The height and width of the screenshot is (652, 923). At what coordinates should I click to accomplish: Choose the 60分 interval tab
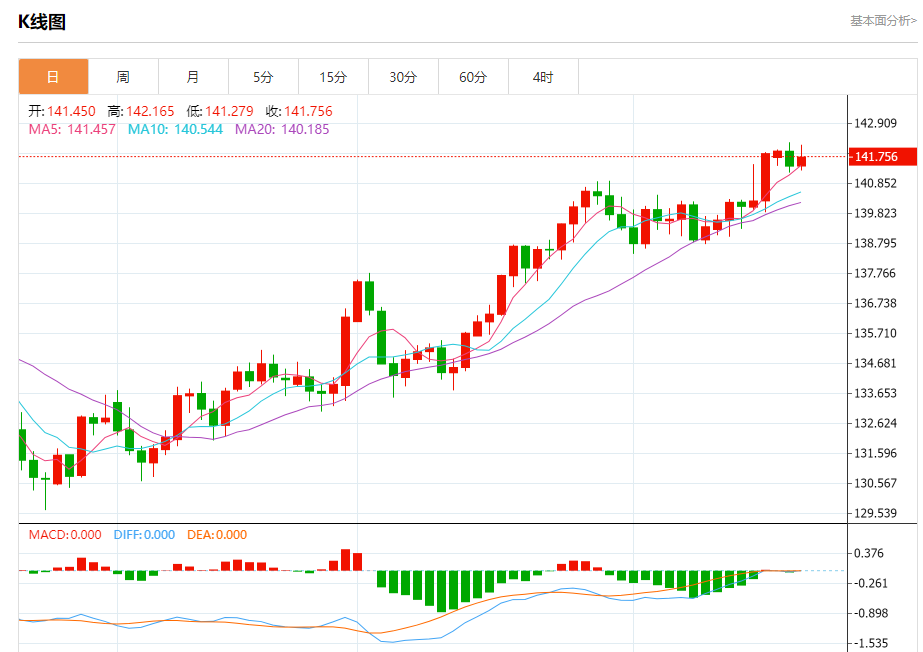click(x=473, y=77)
